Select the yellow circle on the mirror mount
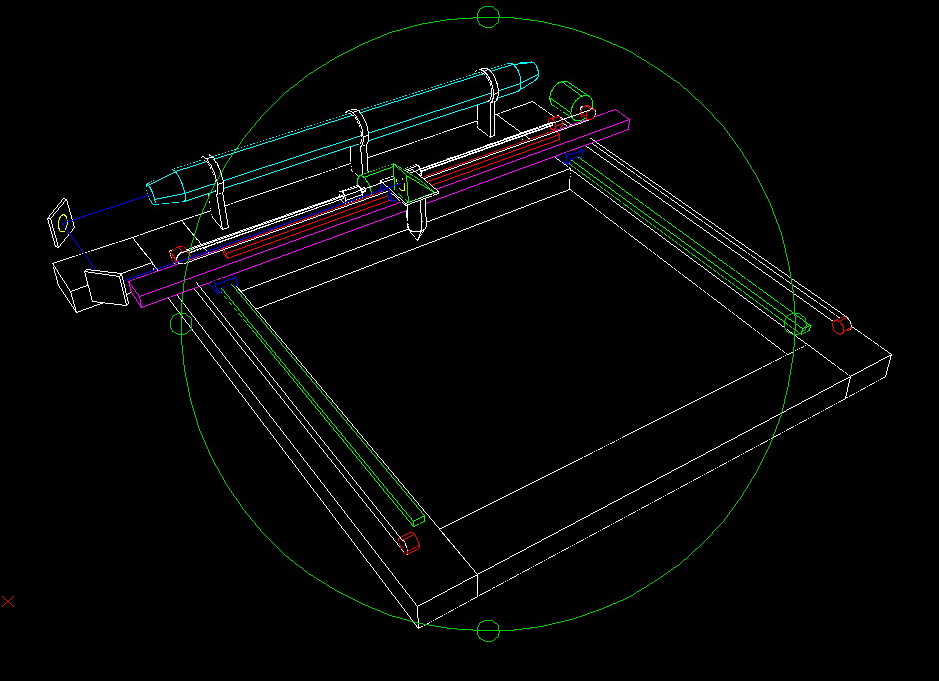939x681 pixels. 63,223
